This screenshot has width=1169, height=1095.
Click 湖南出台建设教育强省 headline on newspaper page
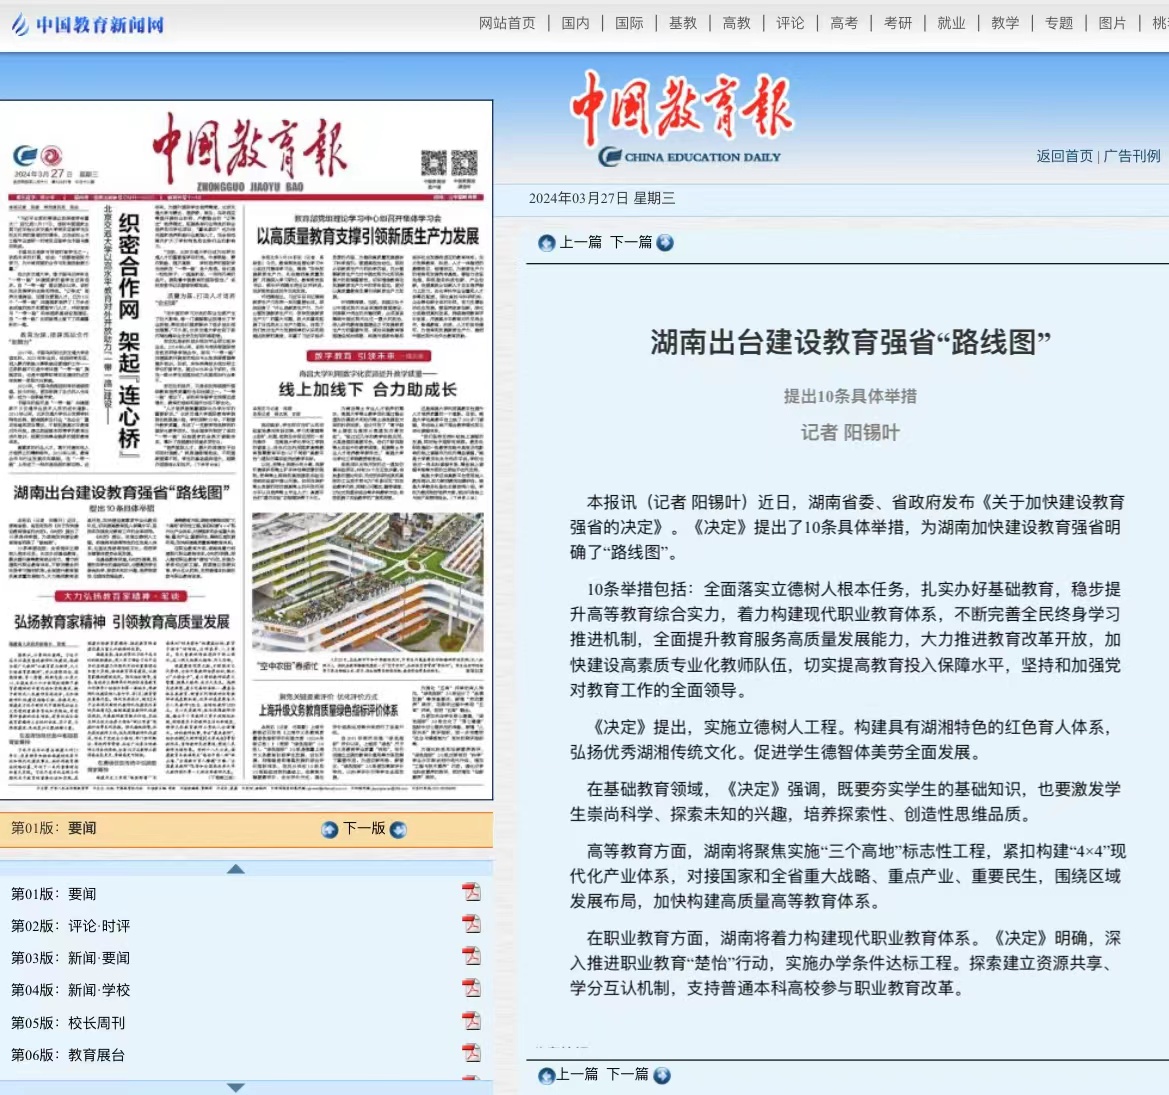pyautogui.click(x=122, y=493)
